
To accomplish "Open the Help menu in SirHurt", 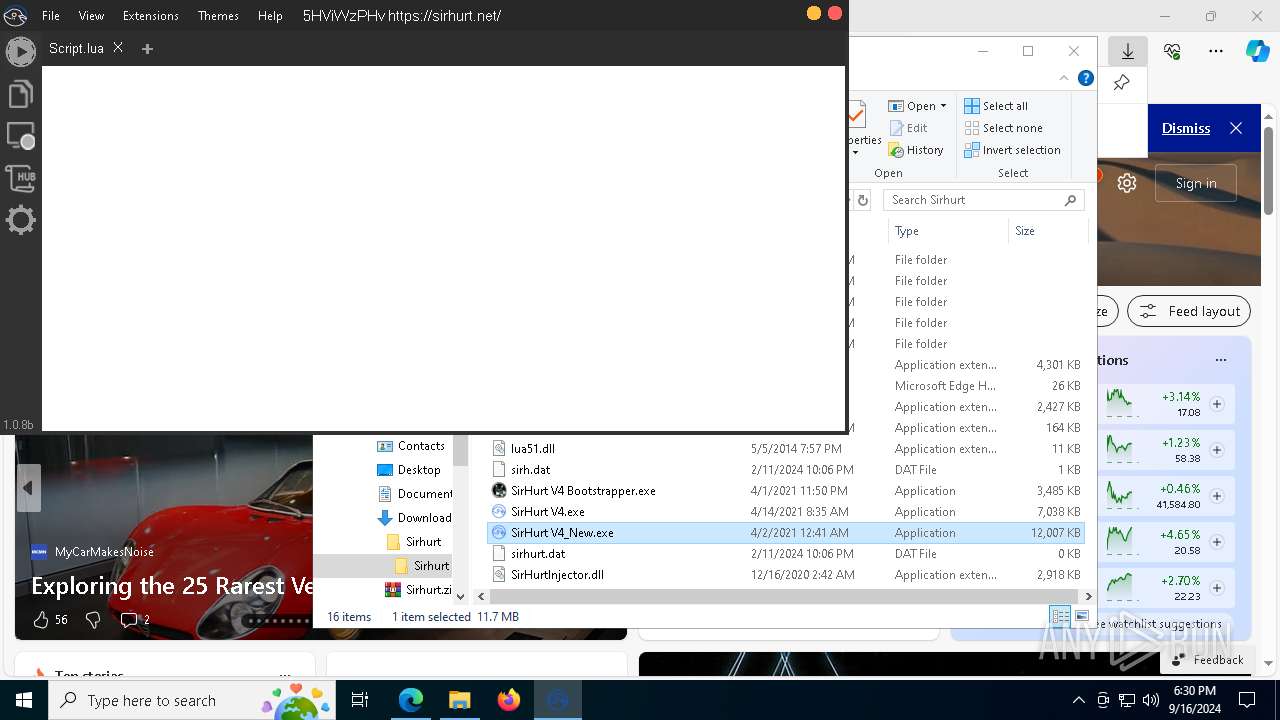I will 270,16.
